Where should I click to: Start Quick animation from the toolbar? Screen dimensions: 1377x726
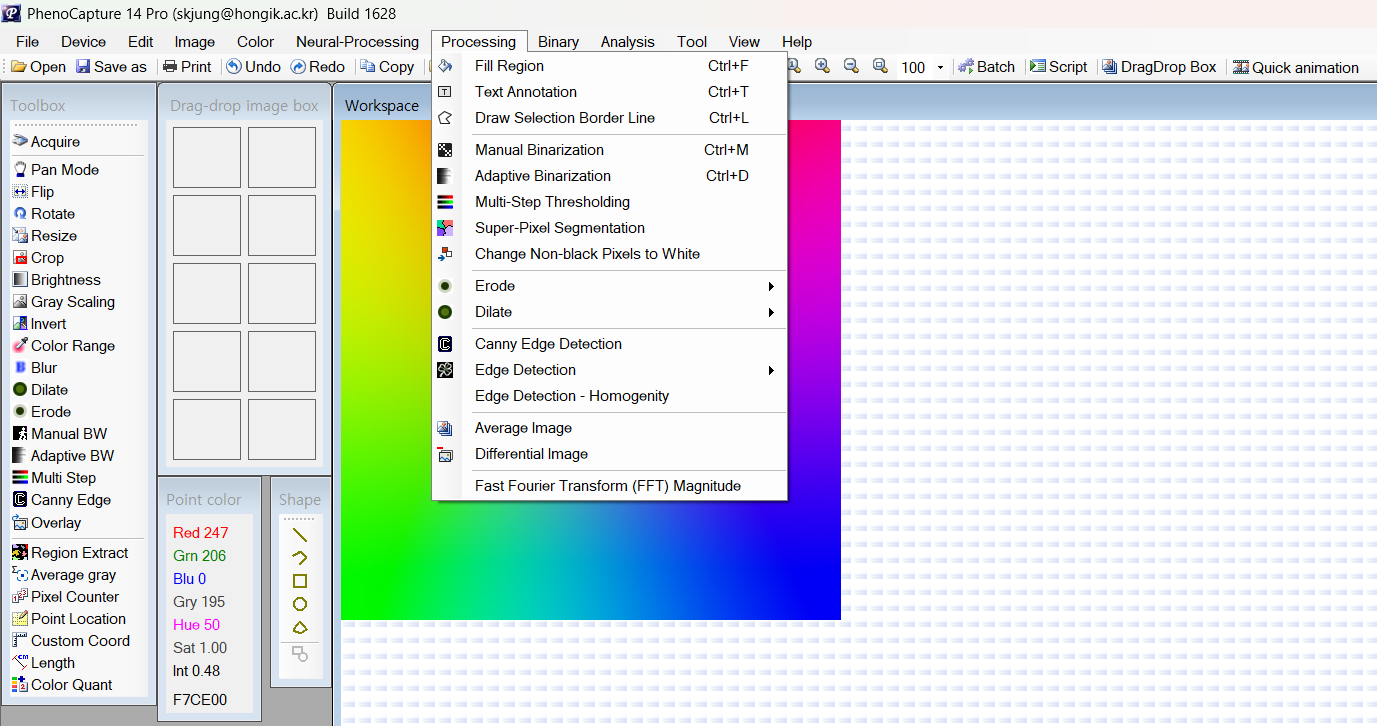click(x=1296, y=67)
